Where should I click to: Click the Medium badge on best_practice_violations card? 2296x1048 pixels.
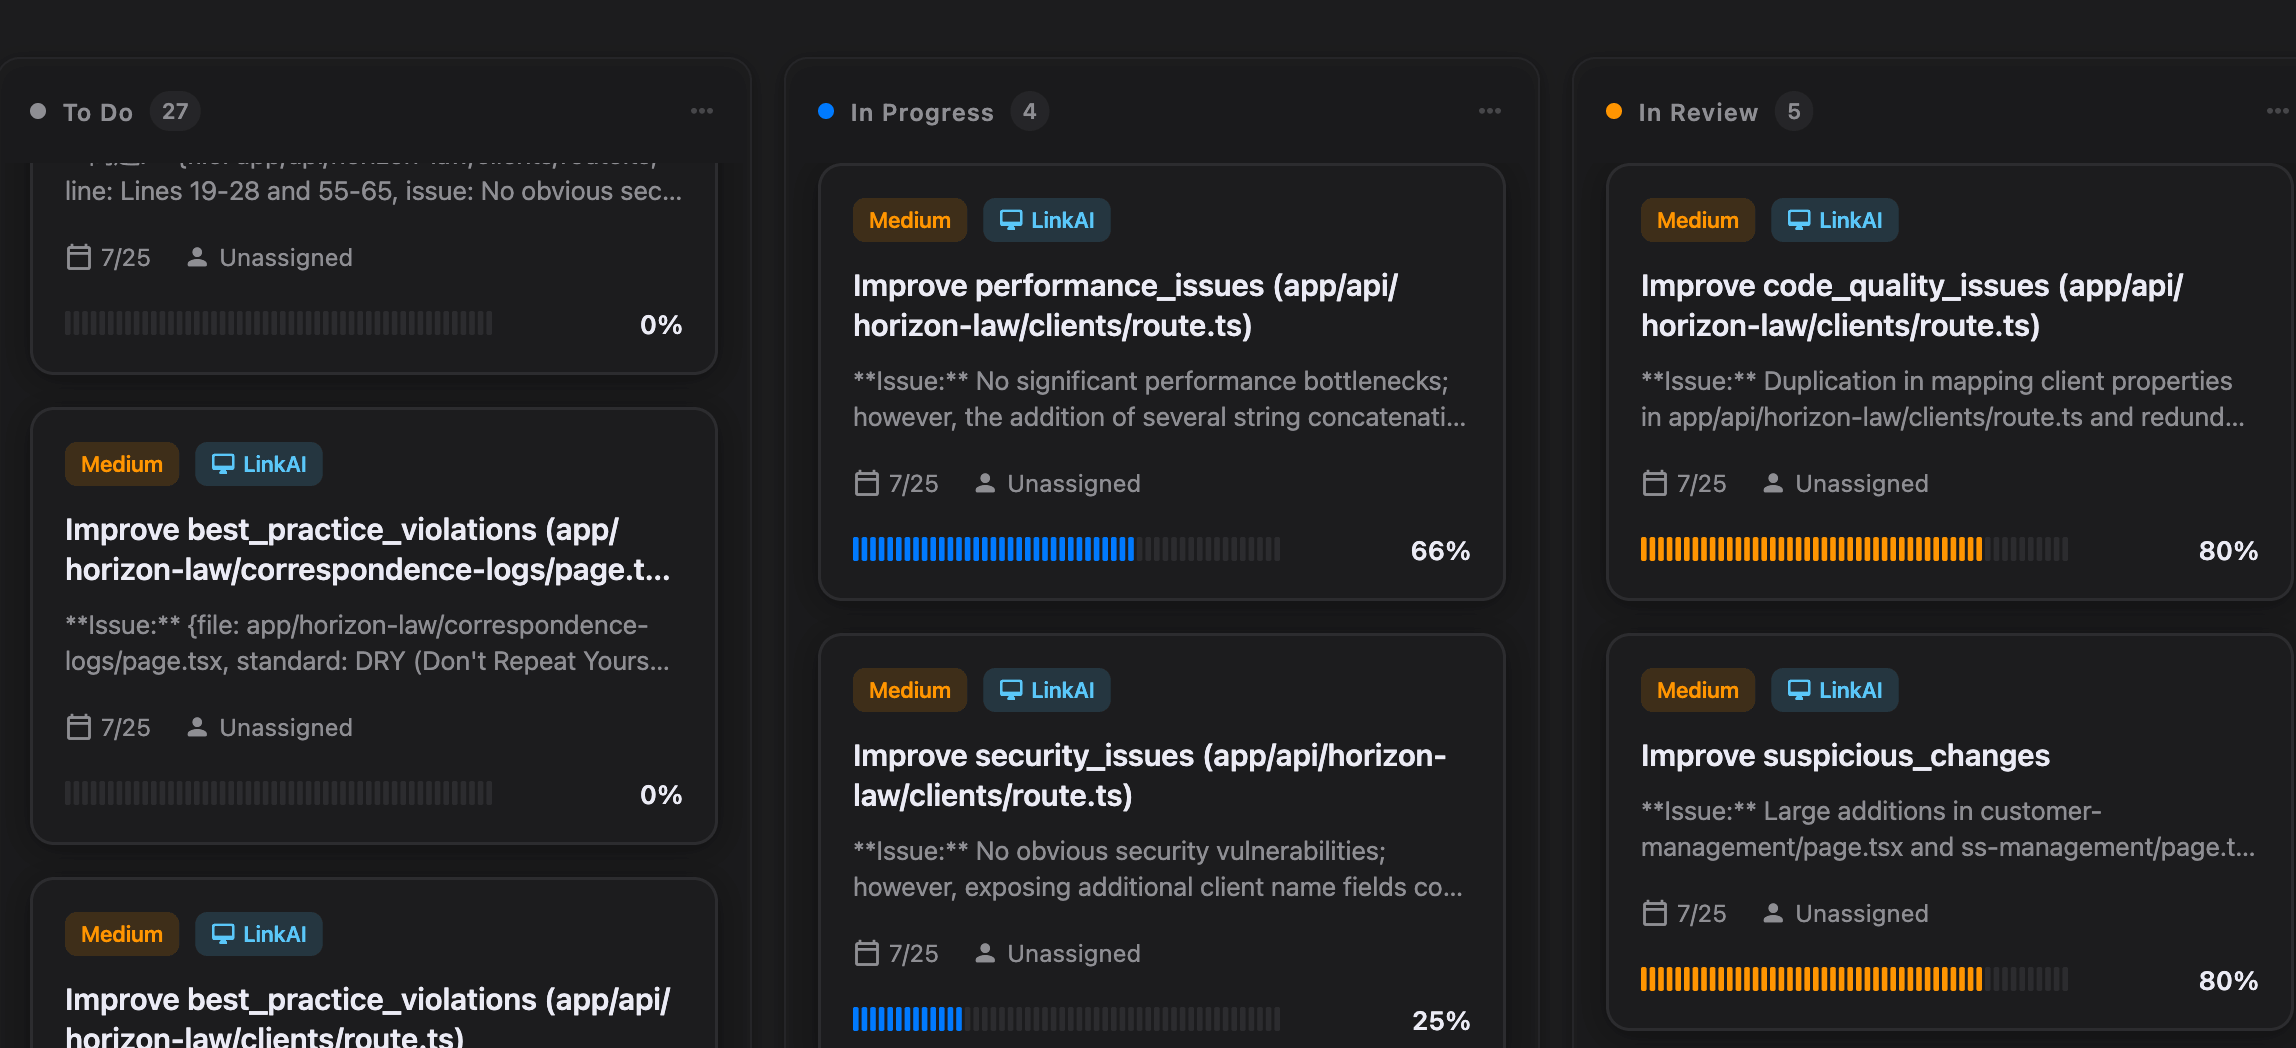[121, 463]
